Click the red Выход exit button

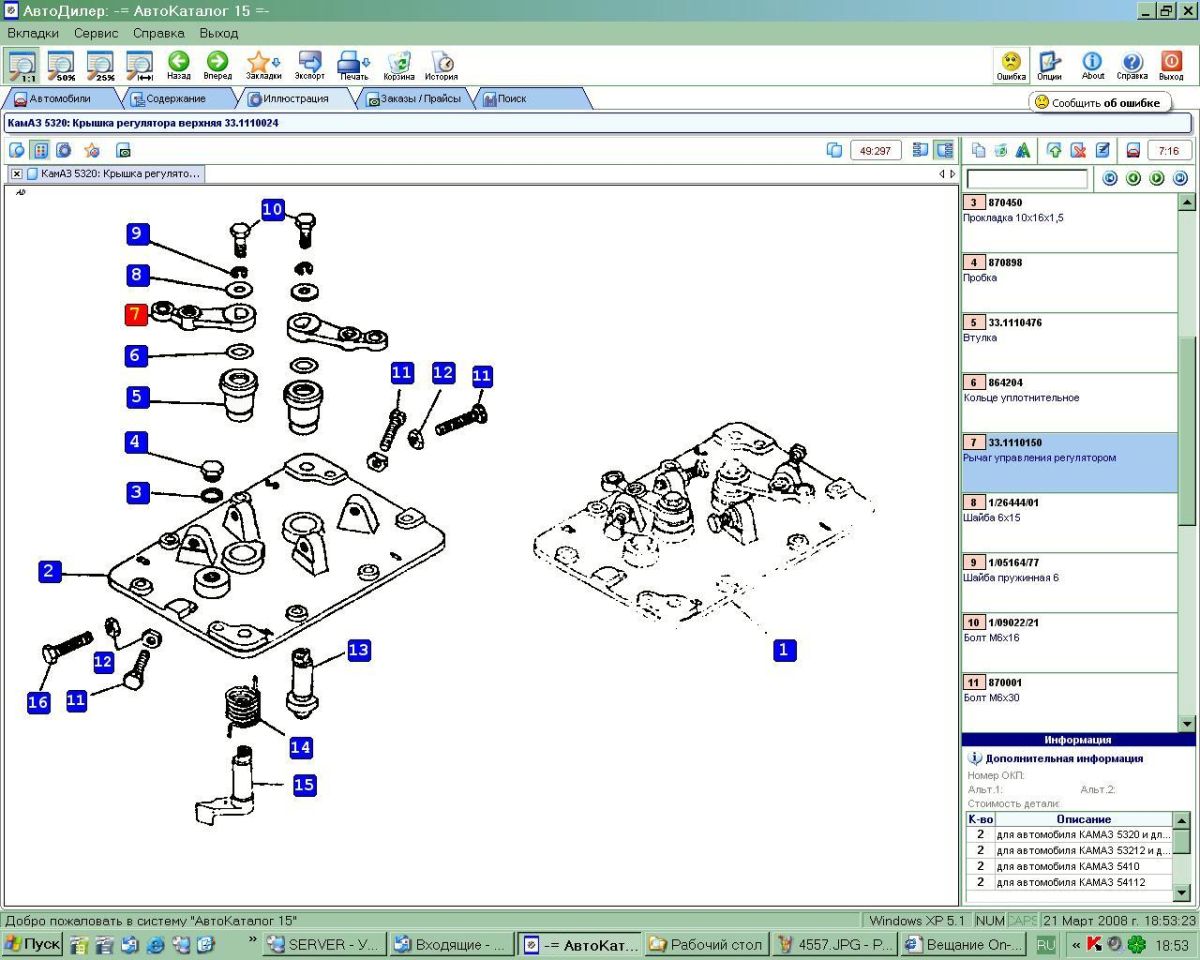tap(1171, 65)
